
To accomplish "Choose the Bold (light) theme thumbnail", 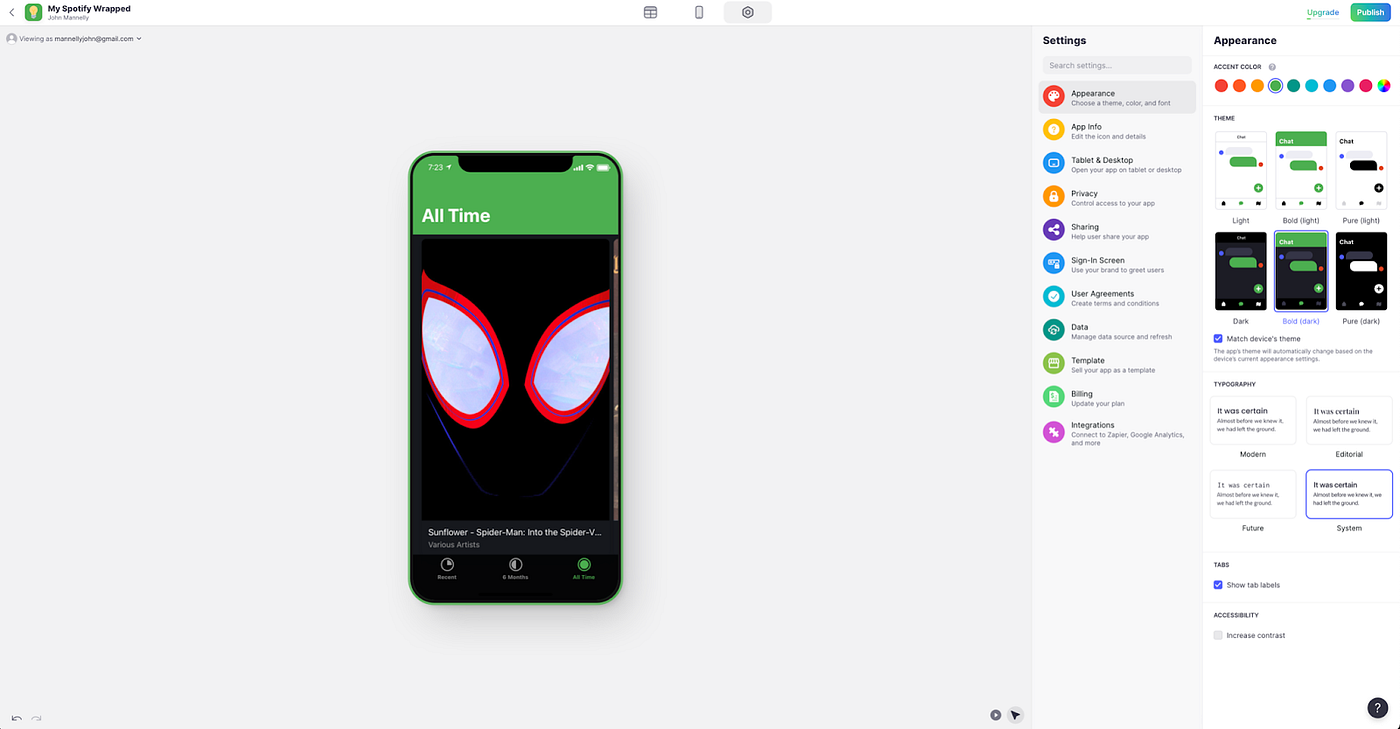I will pos(1301,170).
